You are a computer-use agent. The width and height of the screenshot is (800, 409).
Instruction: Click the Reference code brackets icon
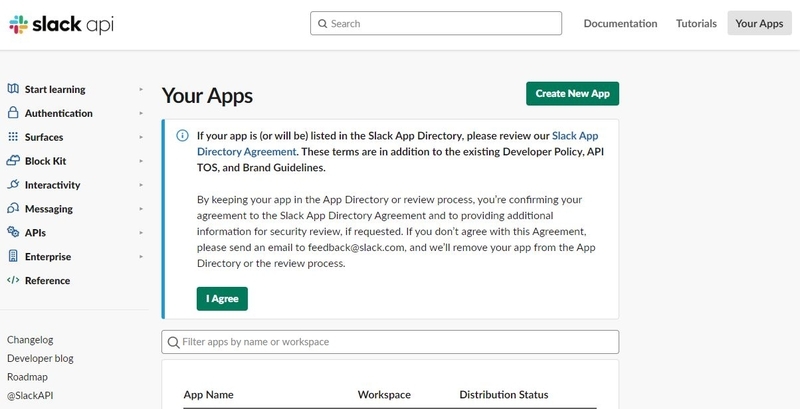pyautogui.click(x=13, y=280)
